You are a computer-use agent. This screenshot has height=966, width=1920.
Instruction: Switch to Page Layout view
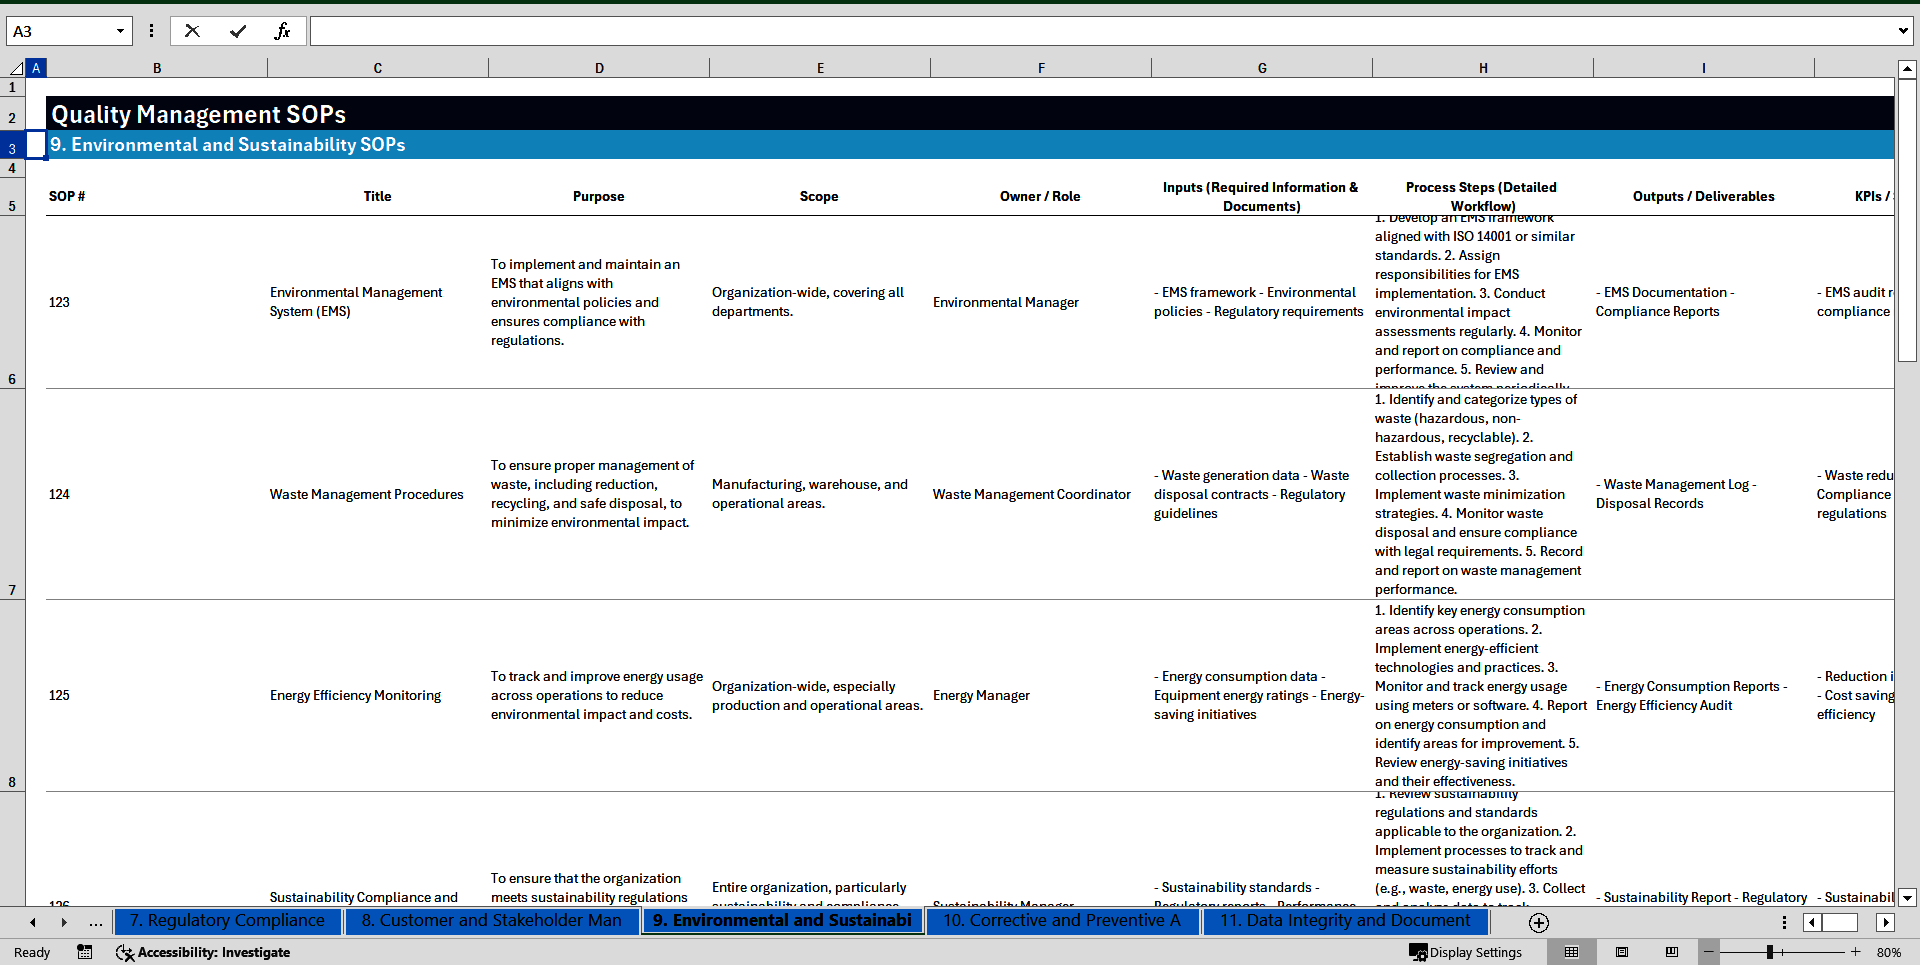pyautogui.click(x=1622, y=952)
